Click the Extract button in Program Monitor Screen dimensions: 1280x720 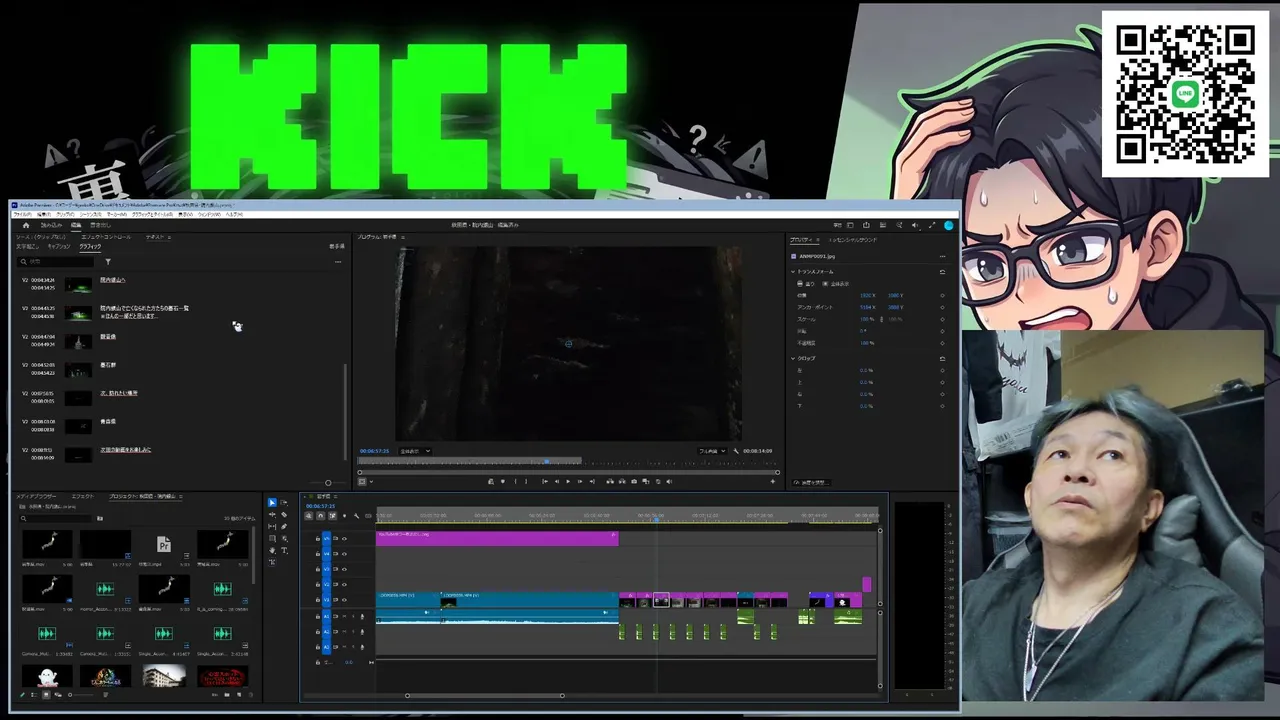pyautogui.click(x=621, y=481)
